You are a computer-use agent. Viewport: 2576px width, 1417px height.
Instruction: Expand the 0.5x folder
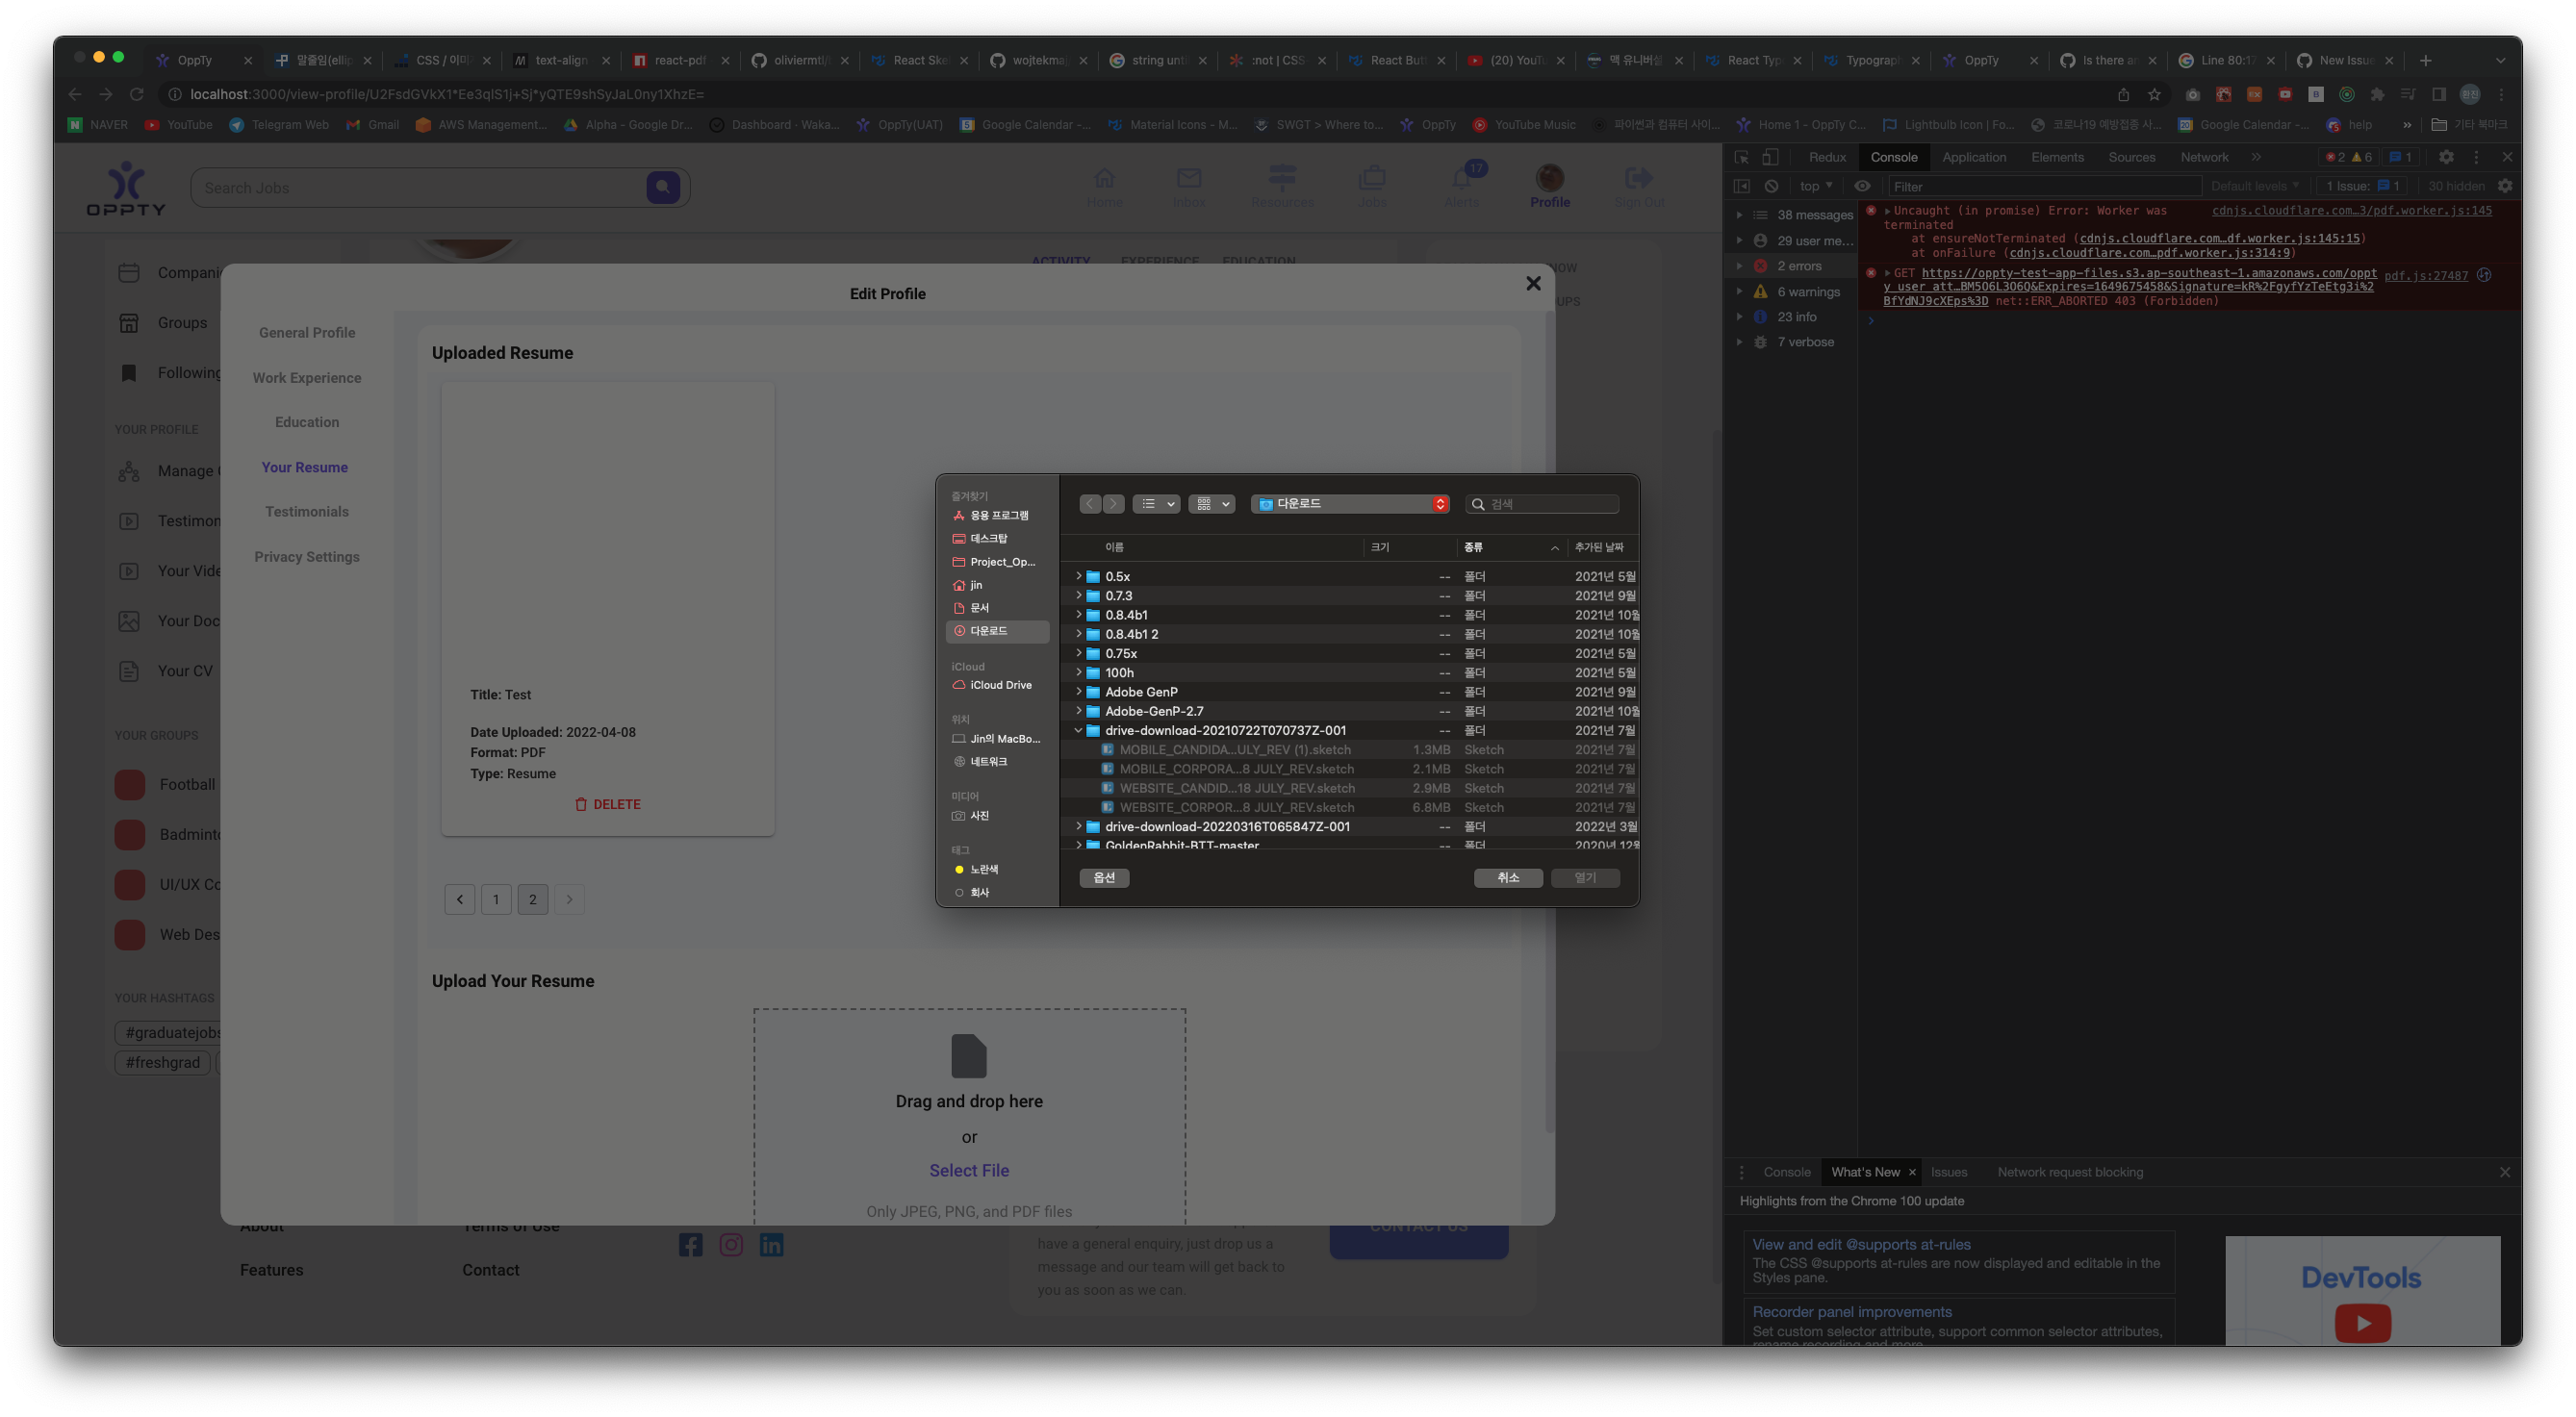pyautogui.click(x=1078, y=576)
